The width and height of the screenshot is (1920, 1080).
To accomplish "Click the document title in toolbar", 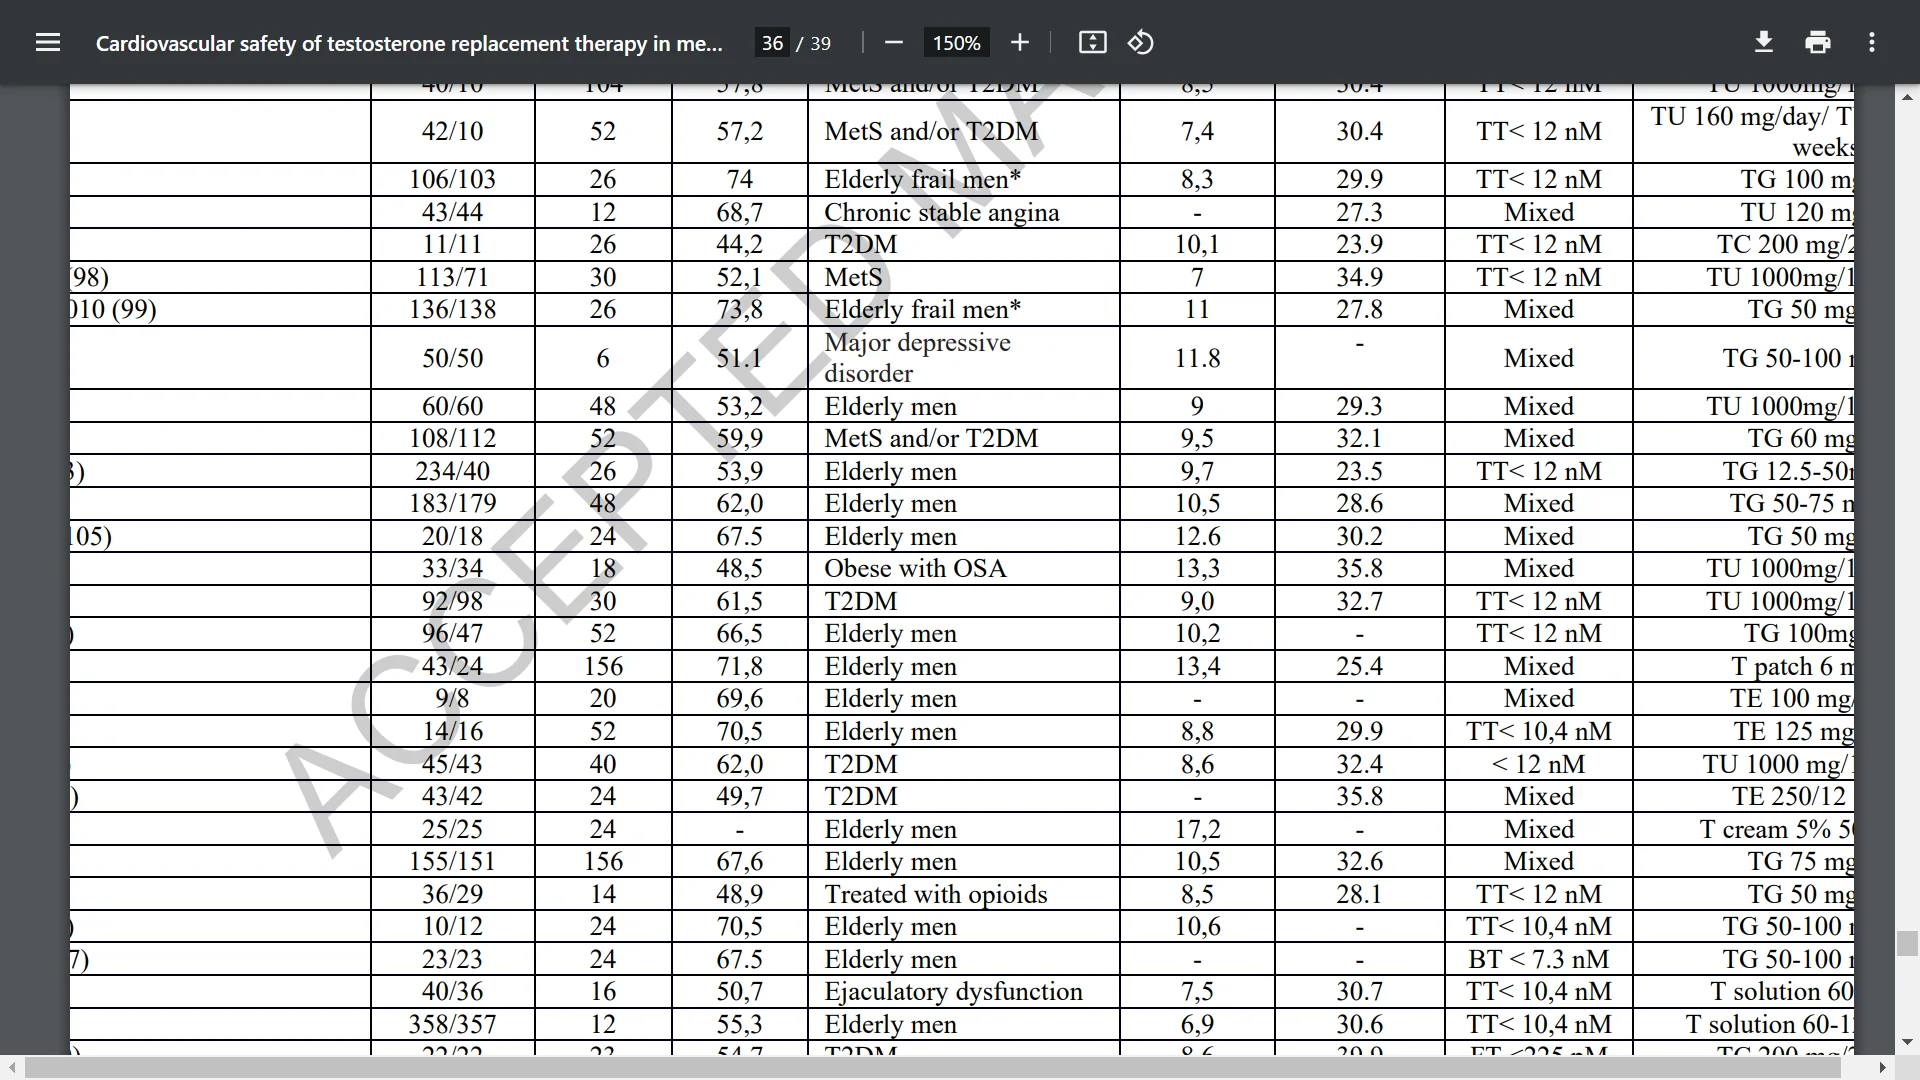I will [409, 43].
